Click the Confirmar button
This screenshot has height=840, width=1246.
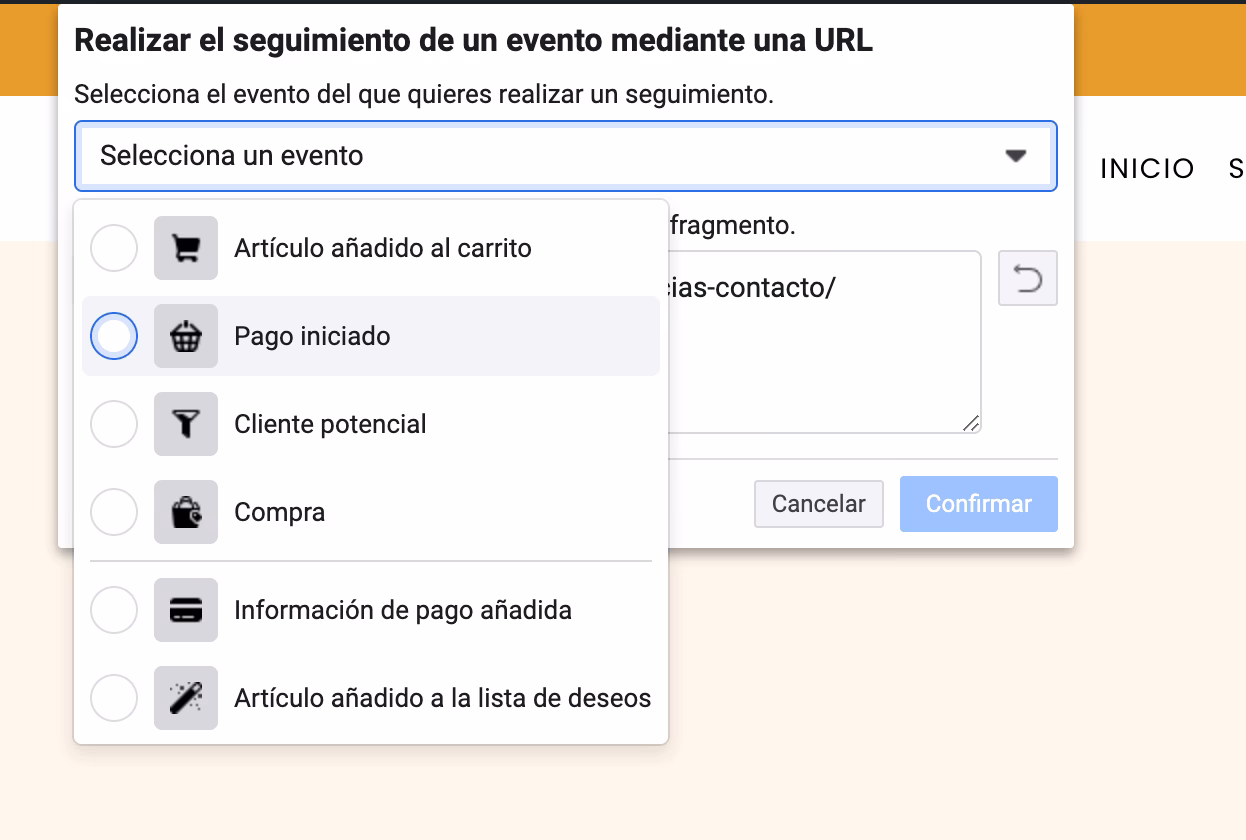pyautogui.click(x=979, y=503)
